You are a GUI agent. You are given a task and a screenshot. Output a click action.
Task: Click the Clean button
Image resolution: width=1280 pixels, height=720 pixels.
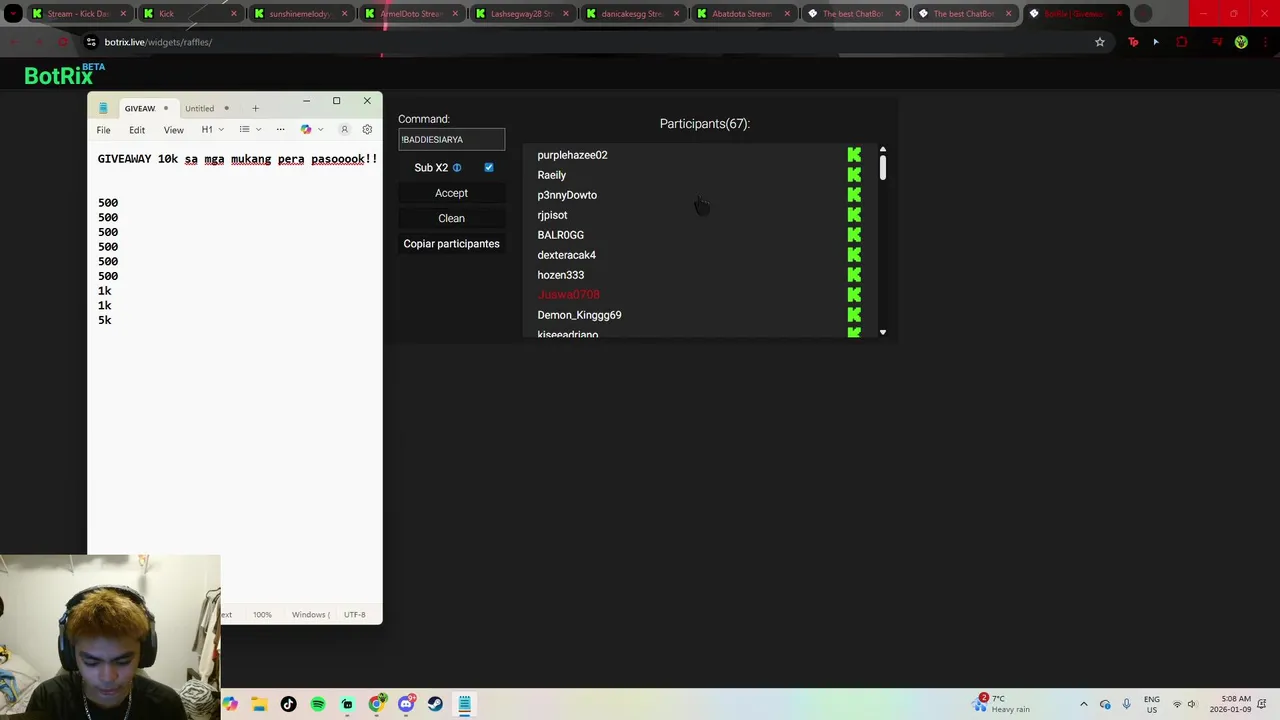point(451,218)
